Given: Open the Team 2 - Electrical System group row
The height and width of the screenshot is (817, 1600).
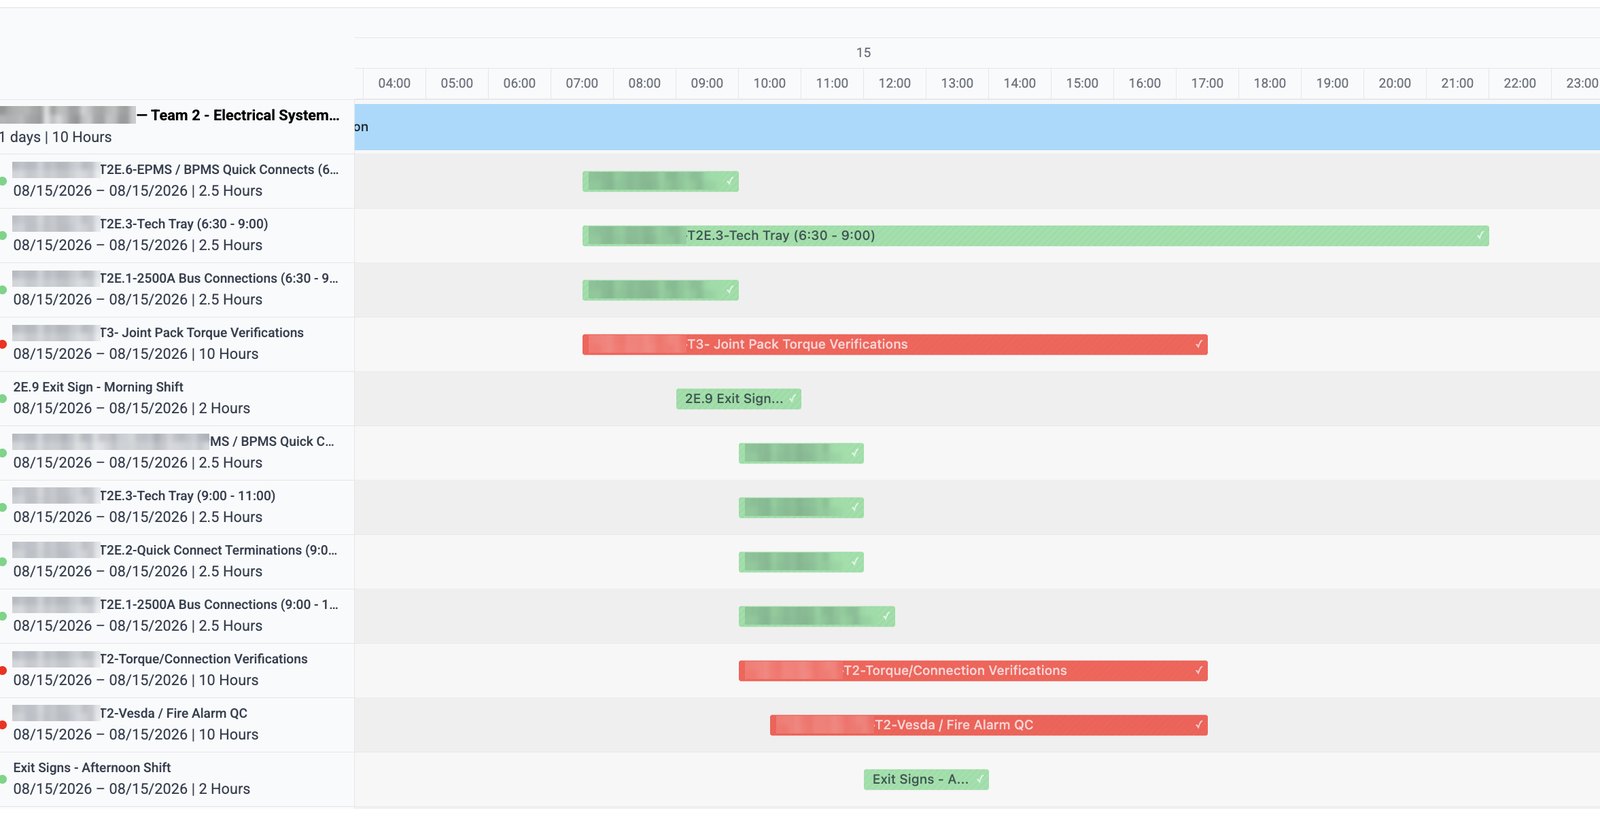Looking at the screenshot, I should (x=177, y=126).
